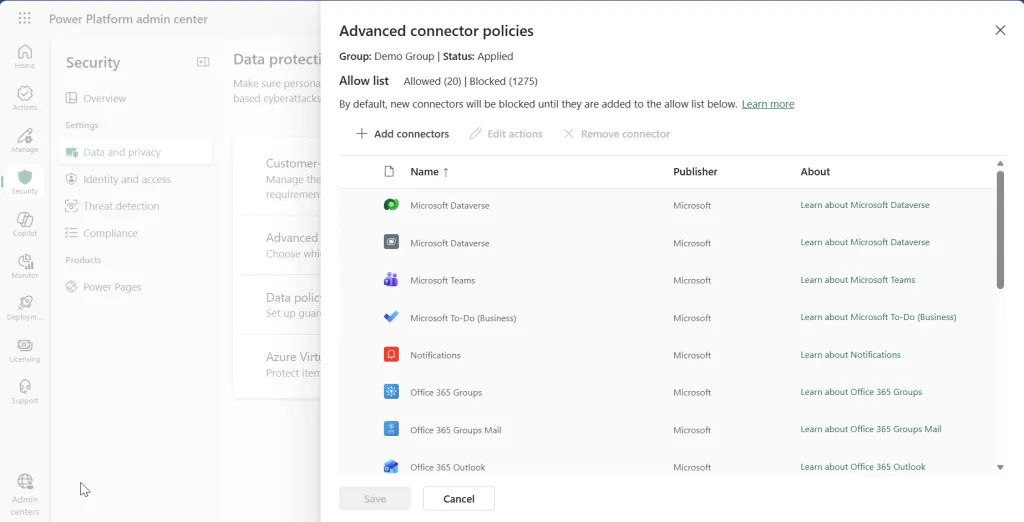Click the Office 365 Outlook connector icon

(391, 467)
